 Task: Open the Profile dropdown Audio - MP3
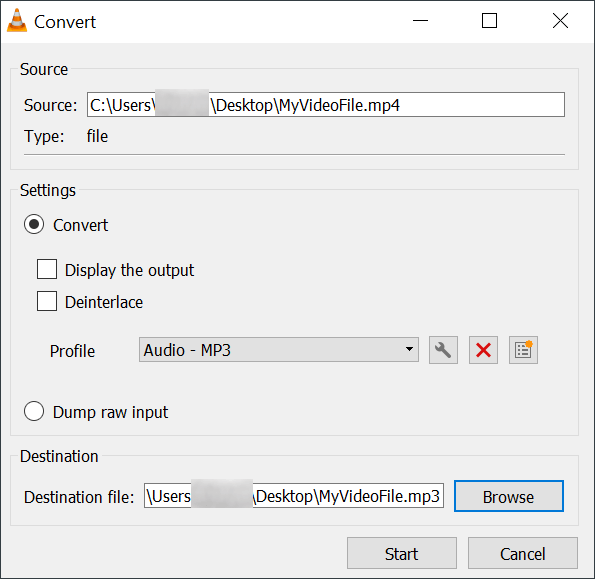click(279, 349)
